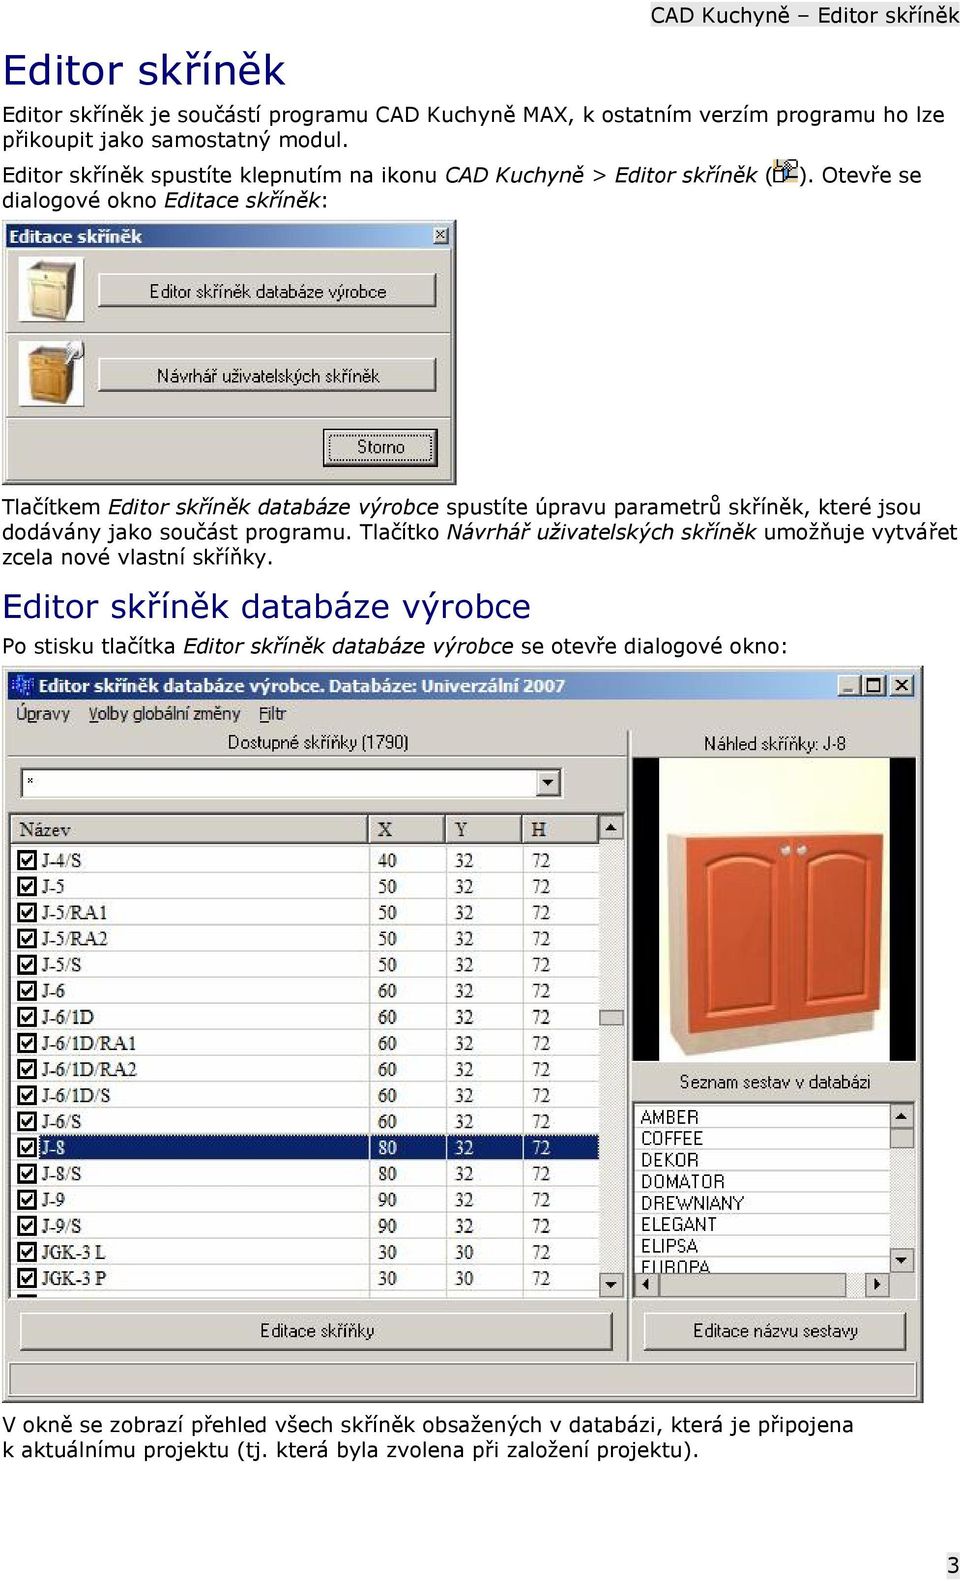Open Editor skříněk databáze výrobce
960x1581 pixels.
tap(267, 291)
